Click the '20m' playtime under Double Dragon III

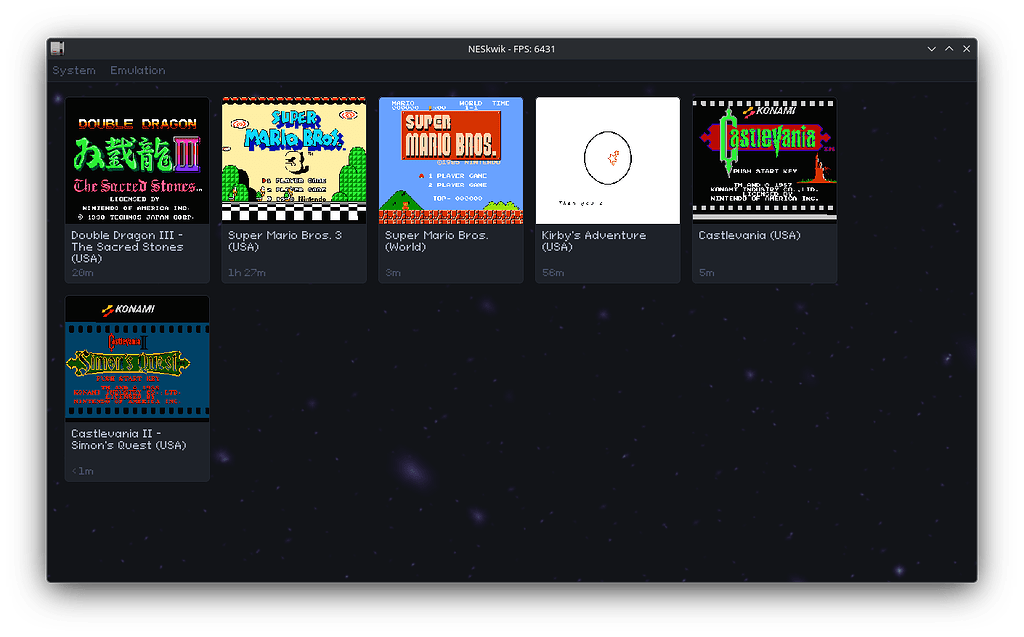pyautogui.click(x=82, y=272)
